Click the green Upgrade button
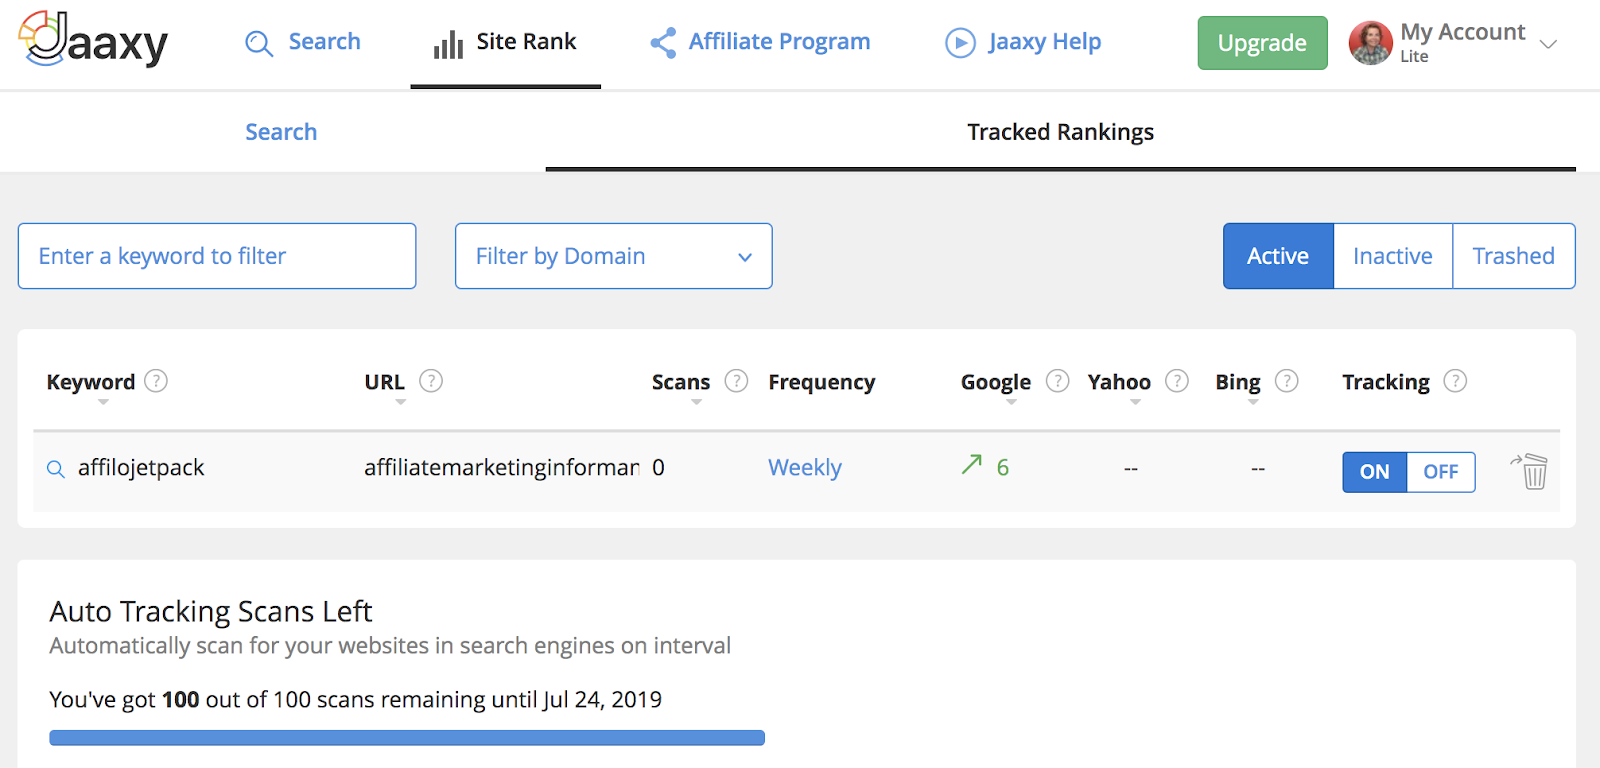 tap(1262, 43)
